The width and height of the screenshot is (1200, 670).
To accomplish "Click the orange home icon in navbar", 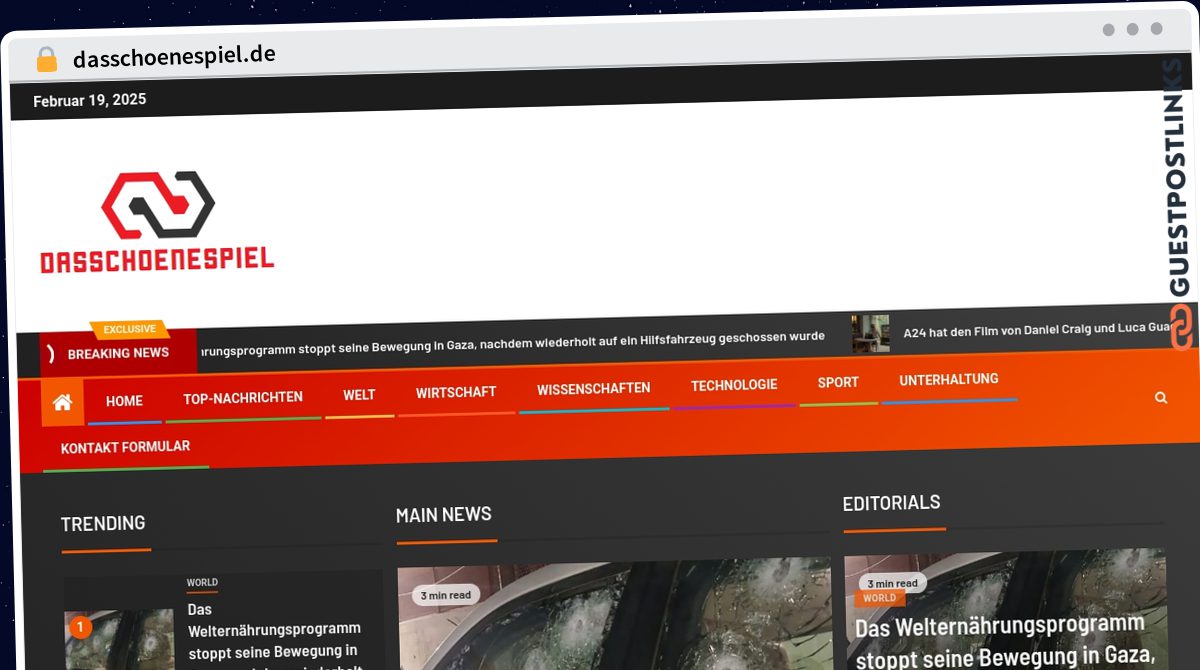I will click(62, 402).
